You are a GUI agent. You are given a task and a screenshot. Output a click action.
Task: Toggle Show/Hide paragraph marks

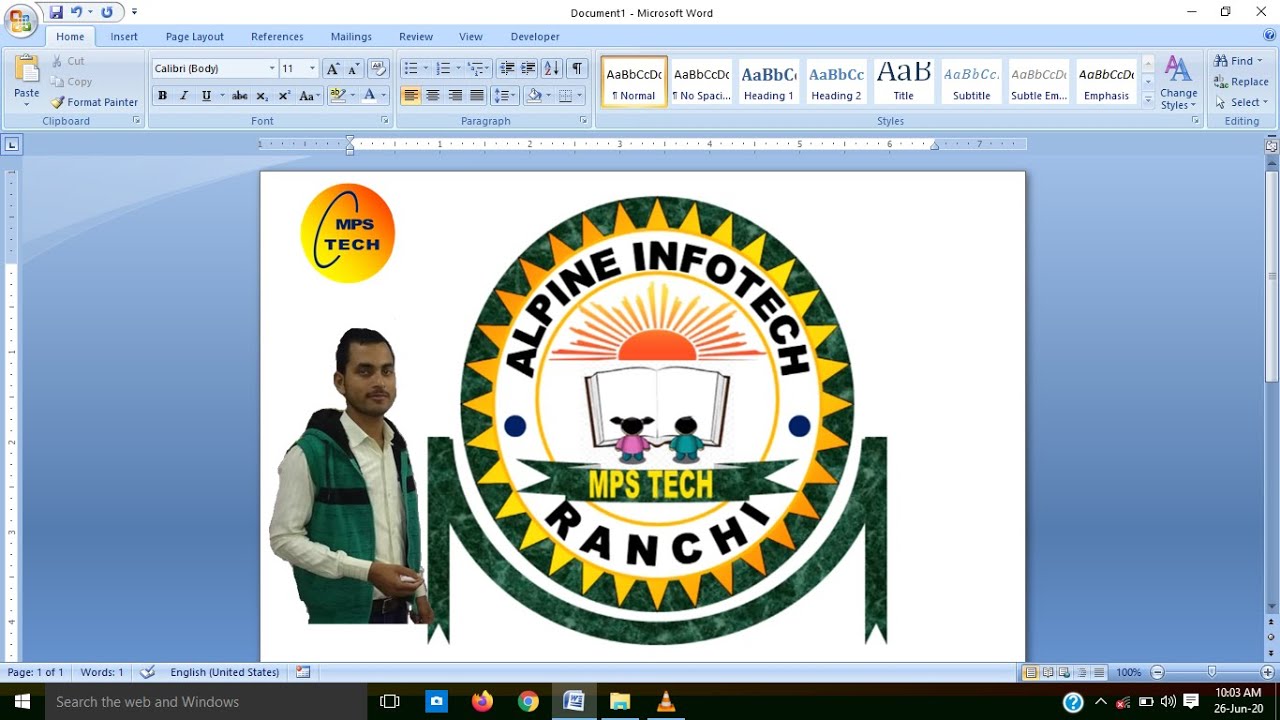coord(577,68)
